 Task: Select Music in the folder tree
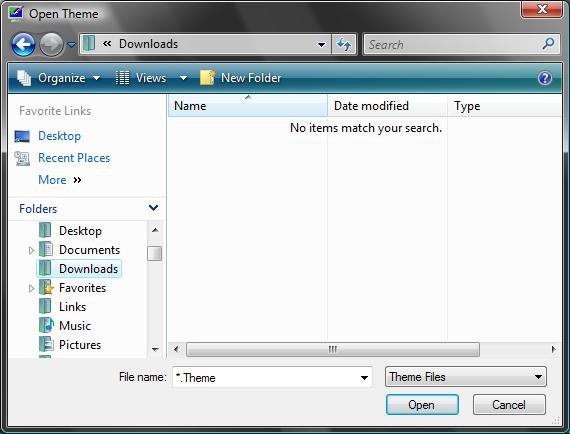click(75, 326)
